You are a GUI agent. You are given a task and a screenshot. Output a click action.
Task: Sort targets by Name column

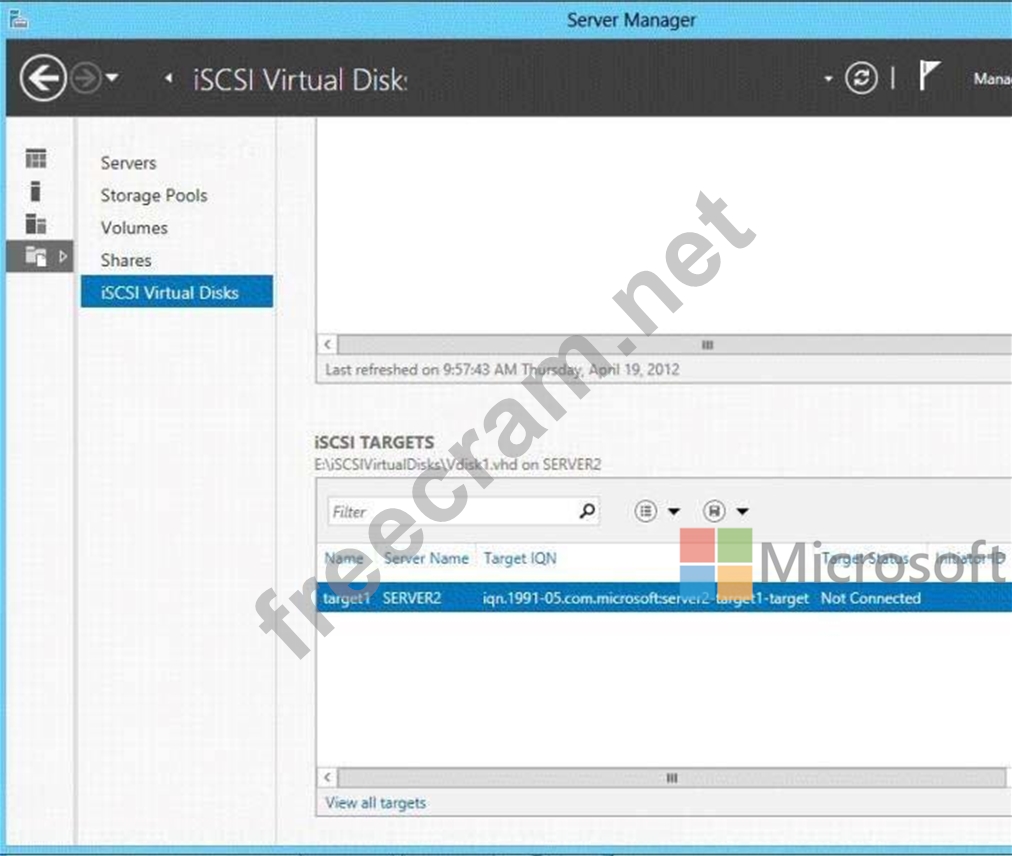coord(344,558)
